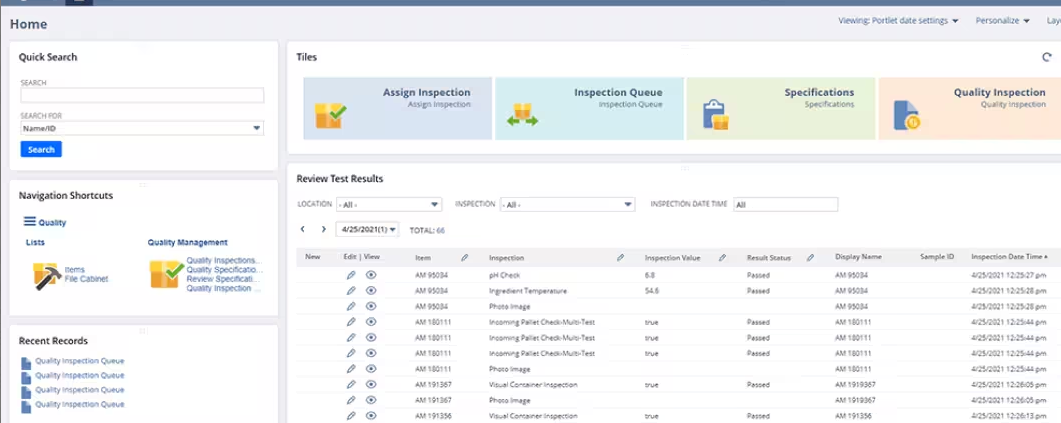
Task: Open the Quality Inspection tile icon
Action: click(x=906, y=115)
